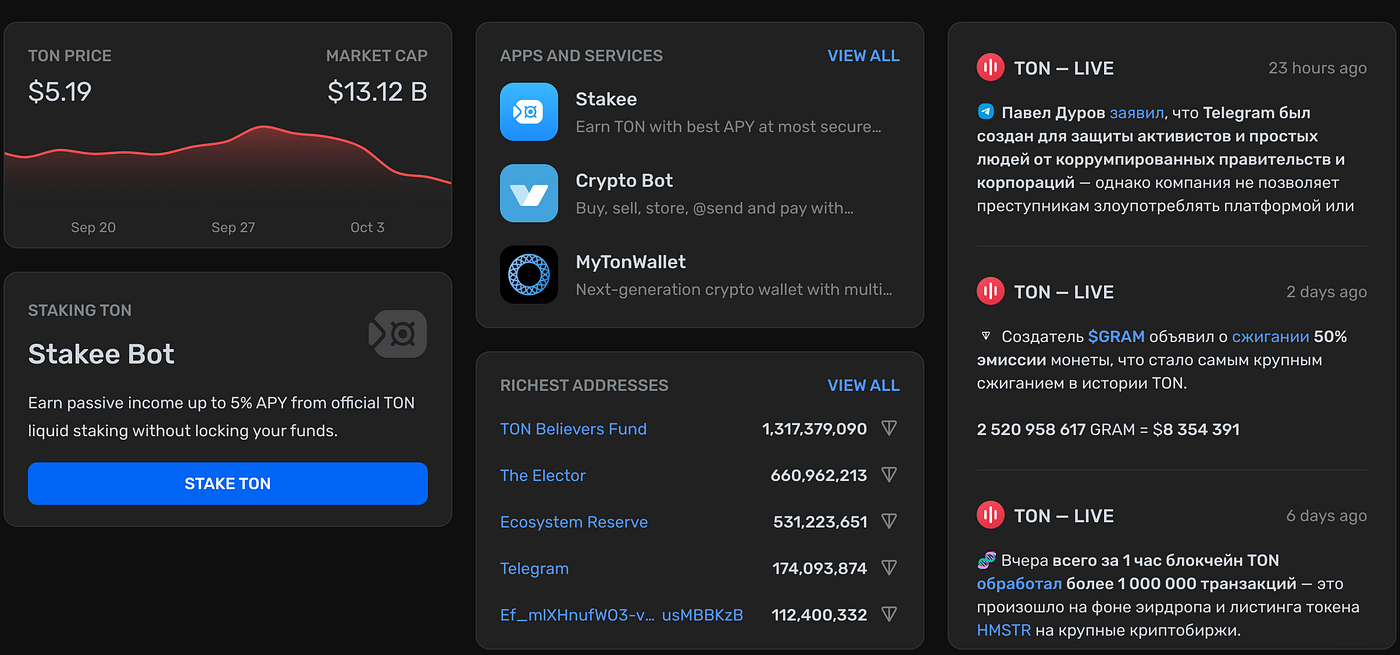Screen dimensions: 1400x655
Task: Click Sep 27 label on chart axis
Action: (233, 227)
